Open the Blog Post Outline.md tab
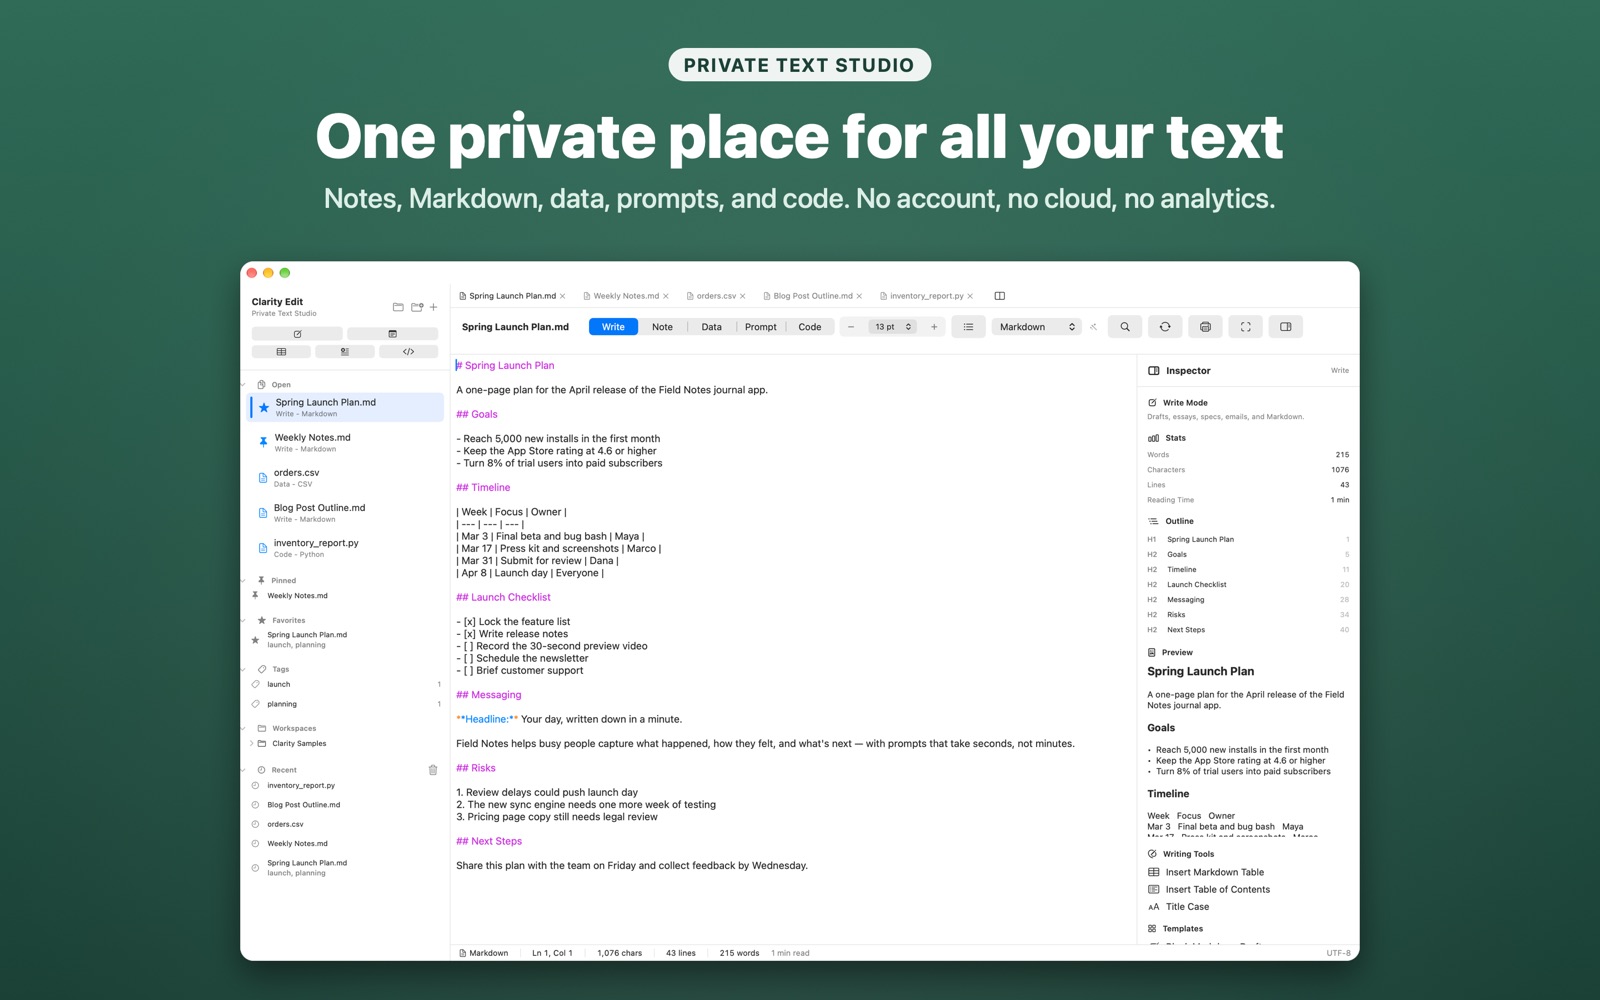Screen dimensions: 1600x1000 pyautogui.click(x=812, y=296)
